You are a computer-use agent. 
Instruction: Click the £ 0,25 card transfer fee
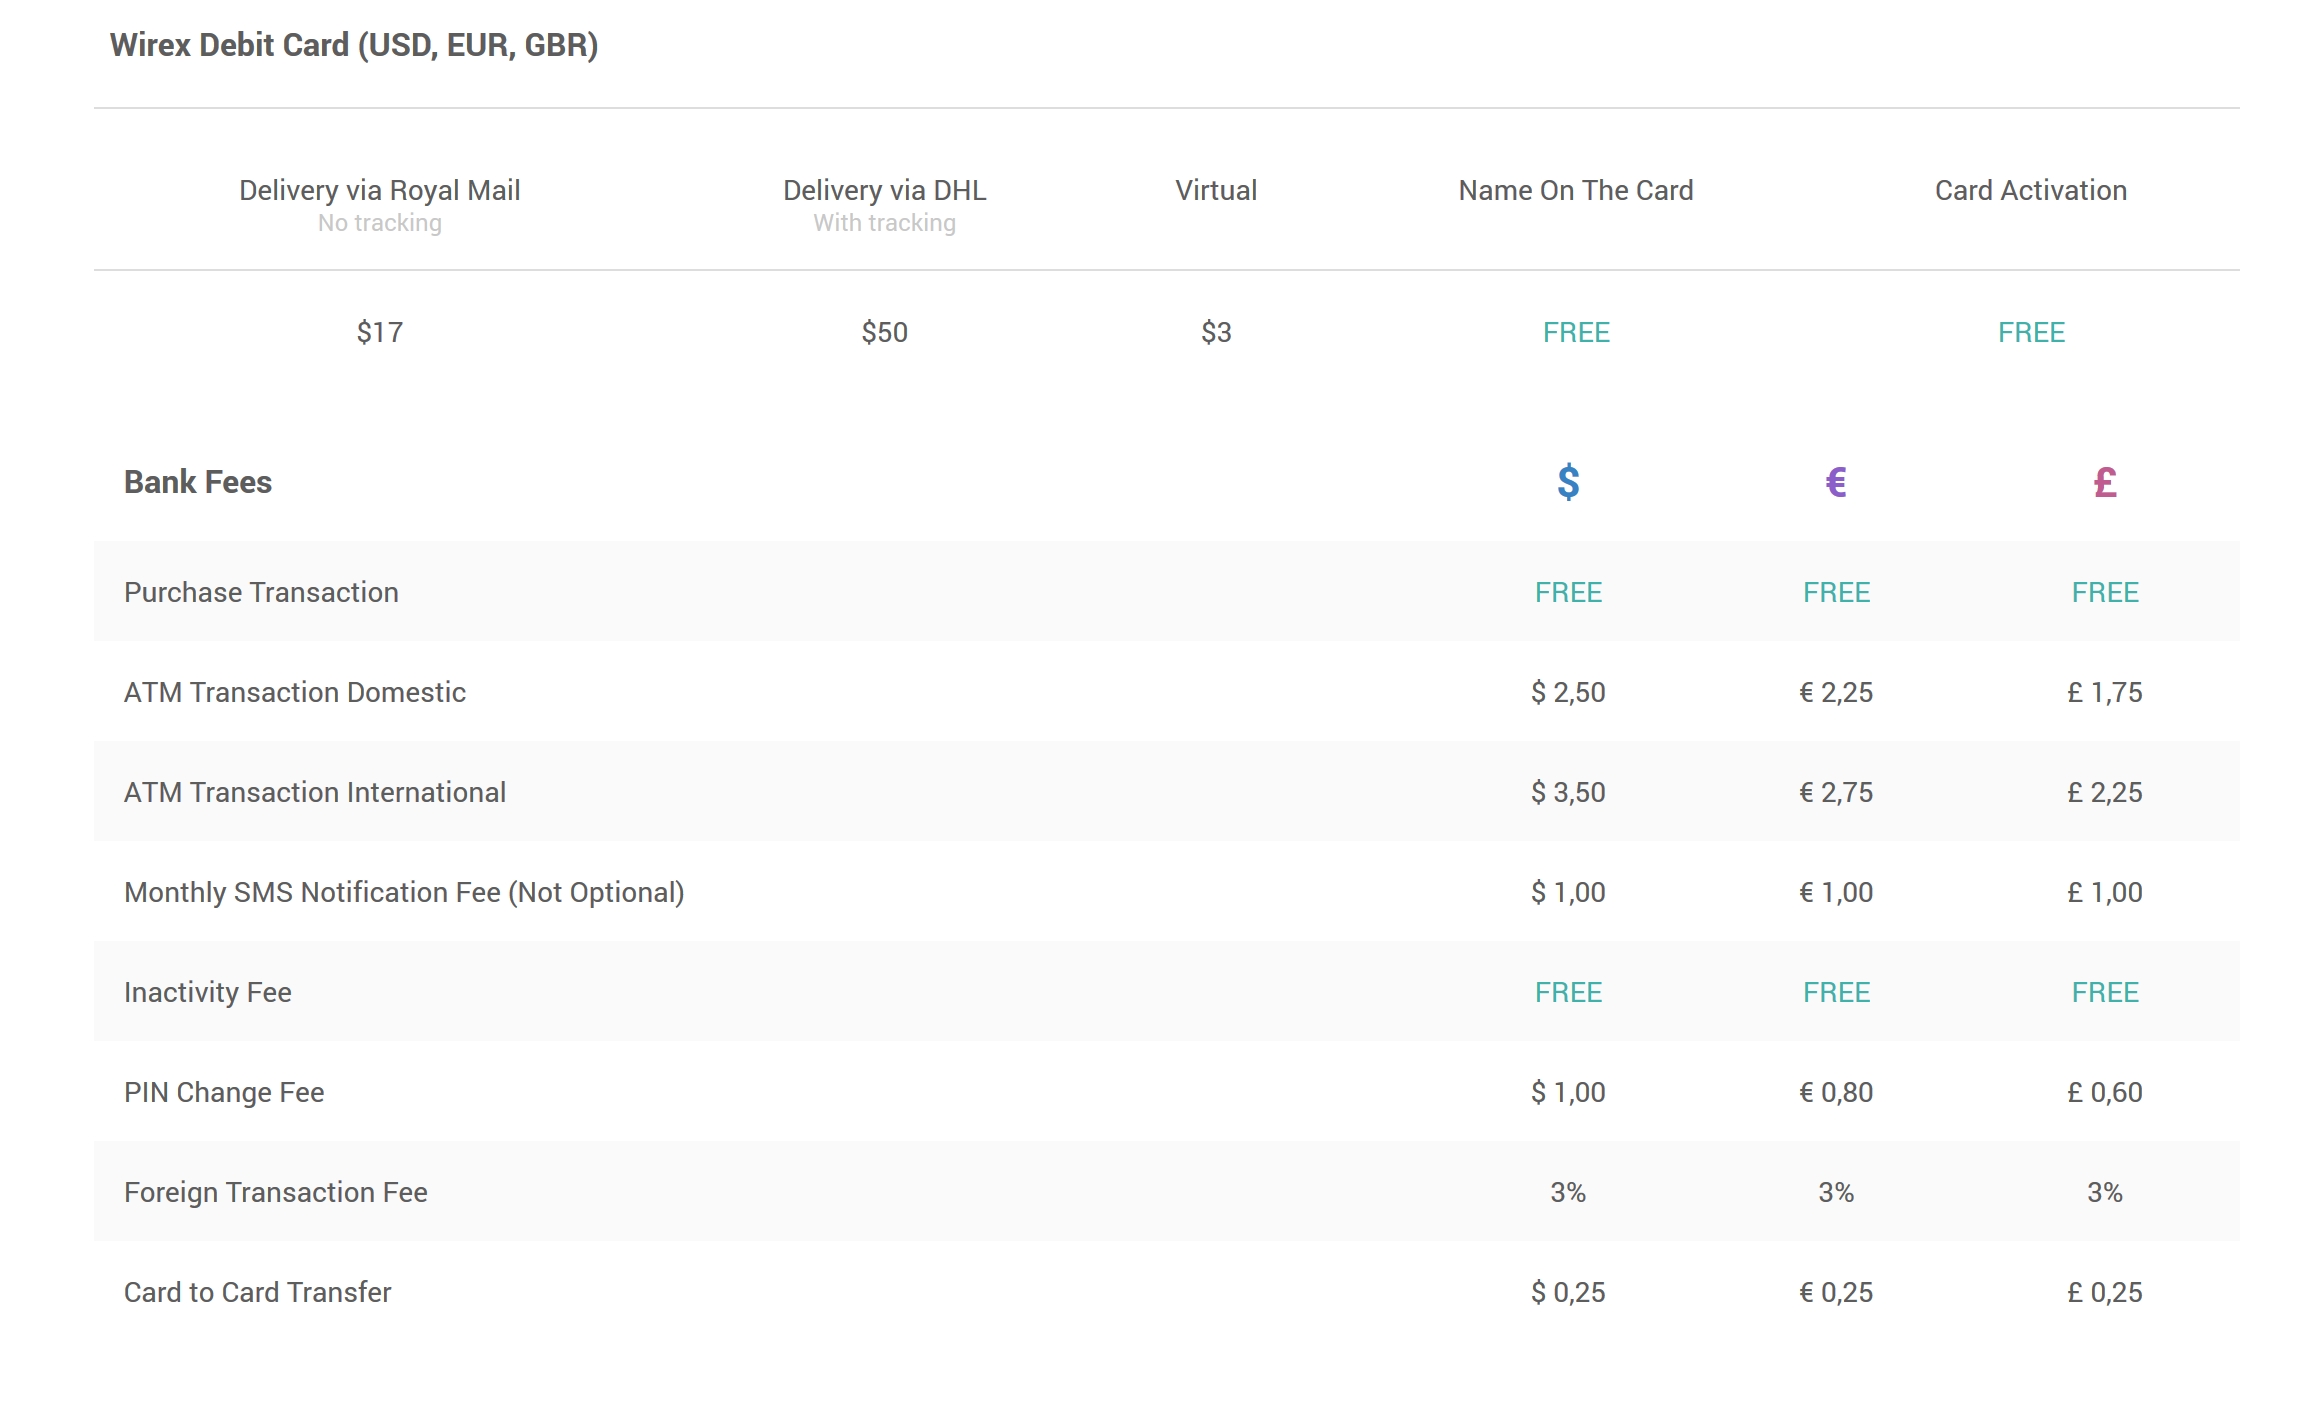click(x=2105, y=1292)
